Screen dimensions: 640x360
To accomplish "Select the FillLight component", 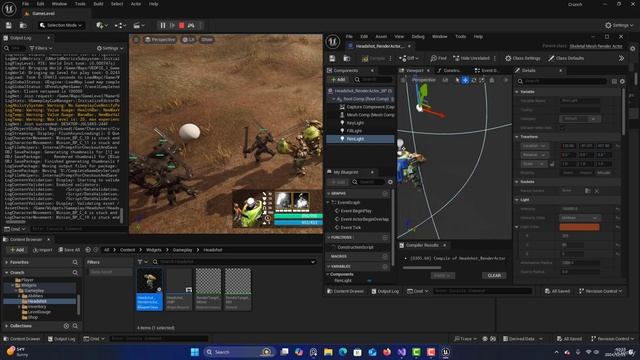I will click(x=354, y=131).
